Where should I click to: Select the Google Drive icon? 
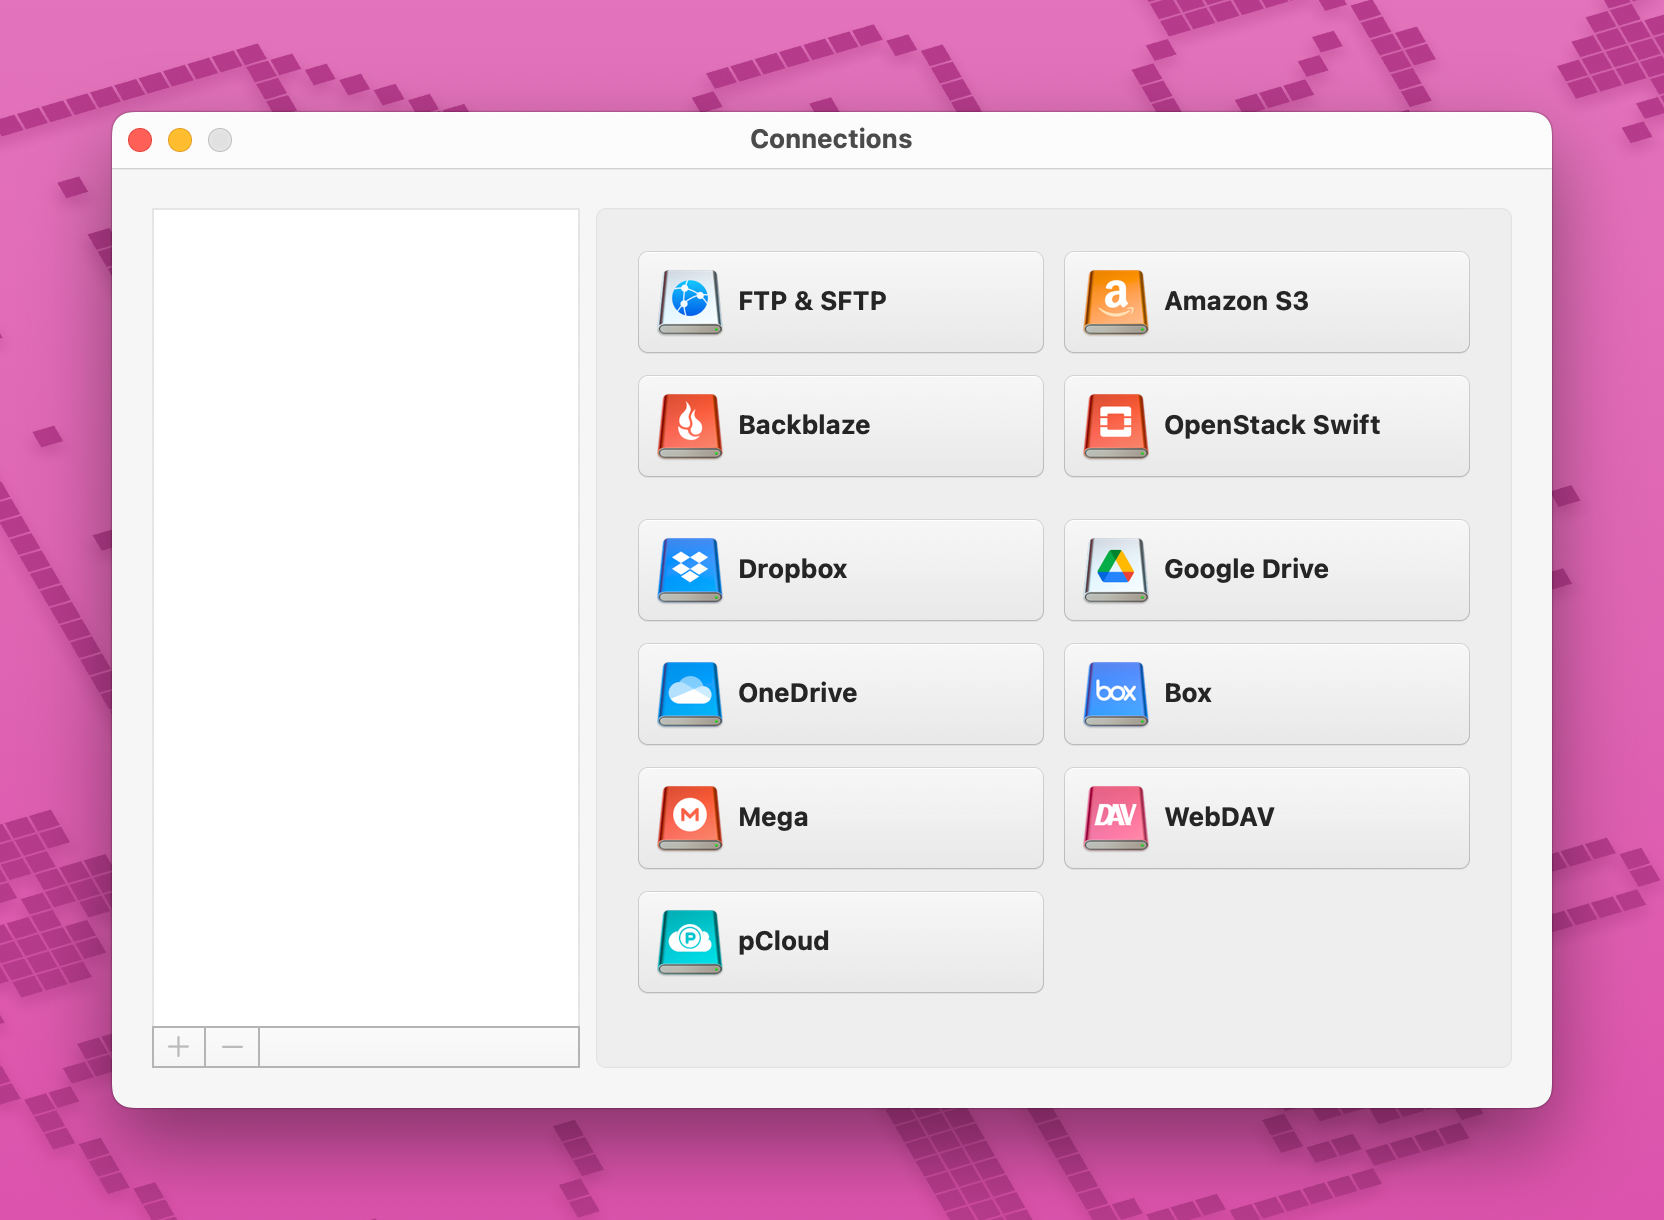click(x=1114, y=569)
